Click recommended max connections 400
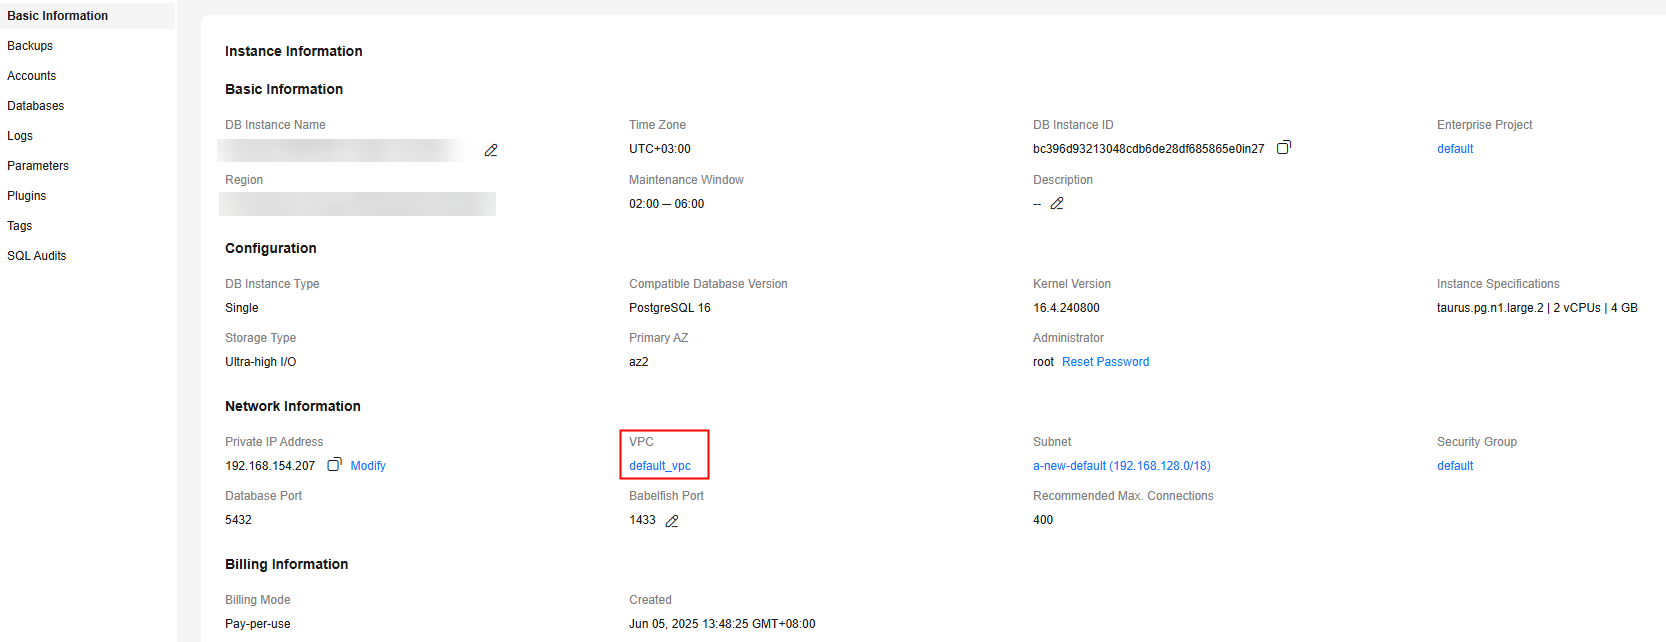1666x642 pixels. pos(1043,520)
